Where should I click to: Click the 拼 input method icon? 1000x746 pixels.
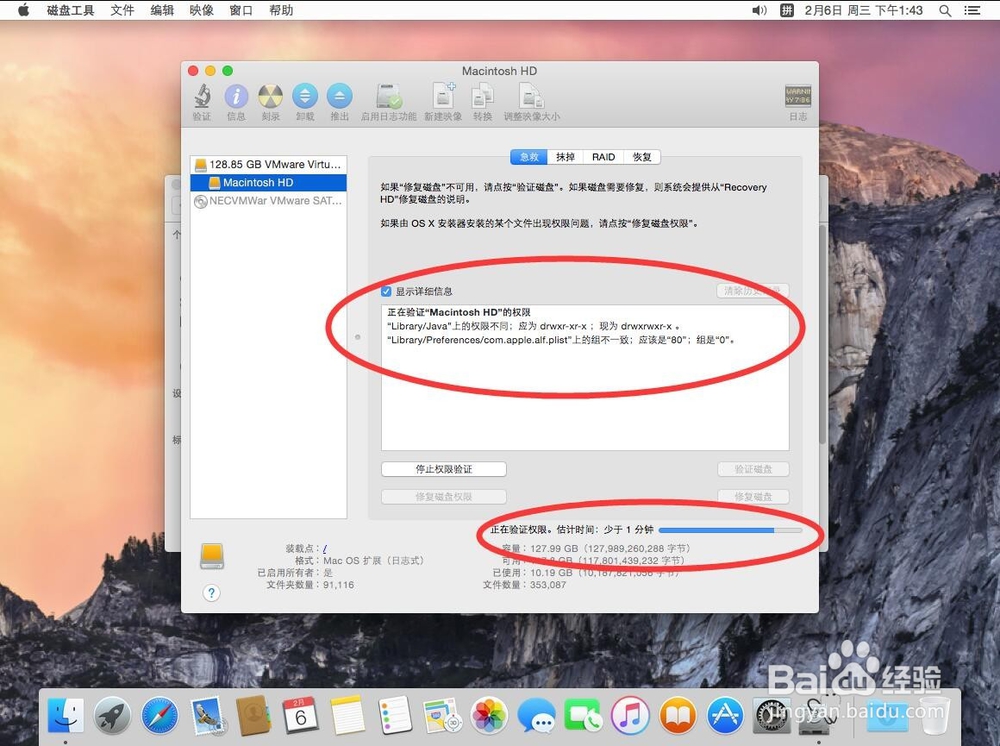click(x=787, y=10)
